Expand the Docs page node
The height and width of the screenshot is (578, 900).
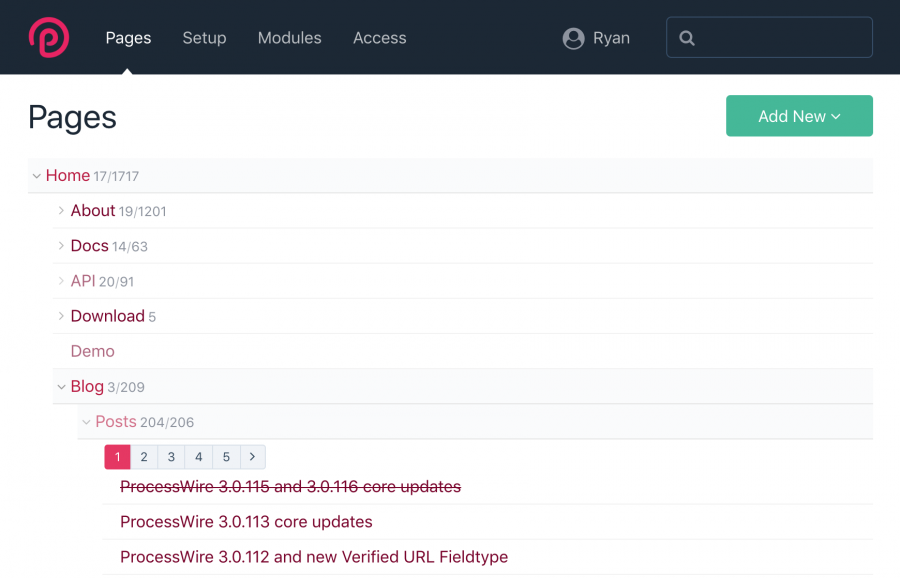(61, 246)
